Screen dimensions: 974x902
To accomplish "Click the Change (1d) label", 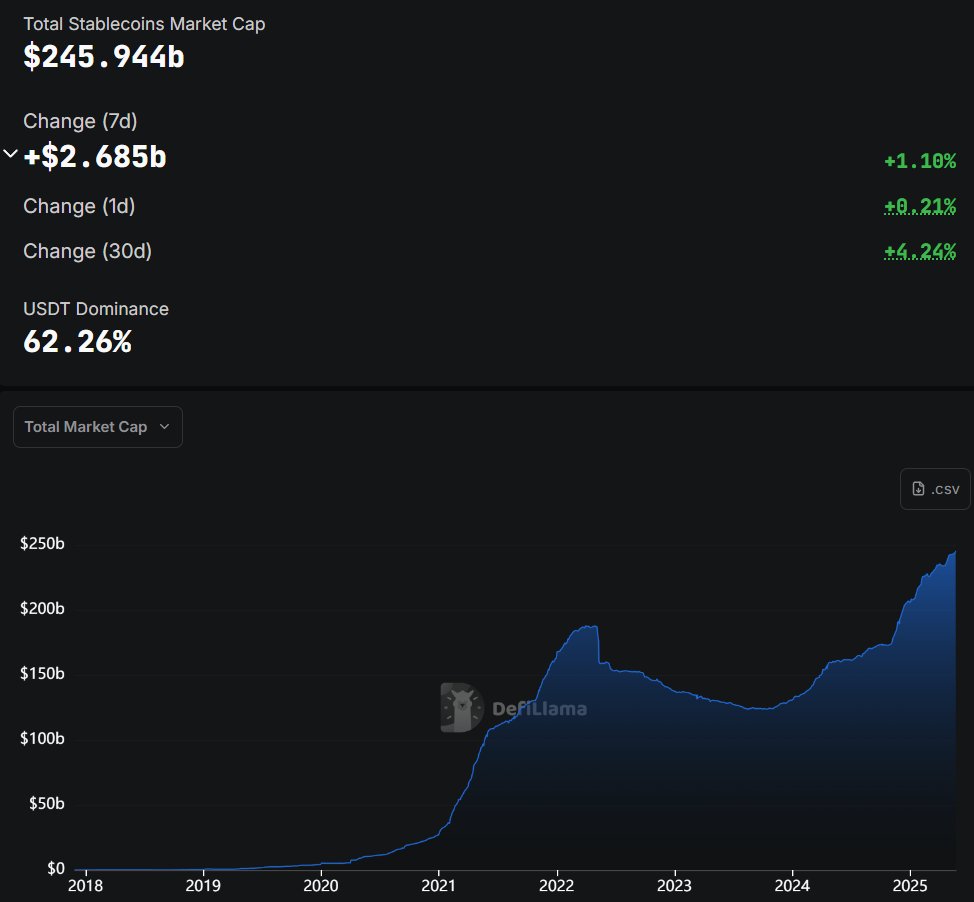I will pos(79,206).
